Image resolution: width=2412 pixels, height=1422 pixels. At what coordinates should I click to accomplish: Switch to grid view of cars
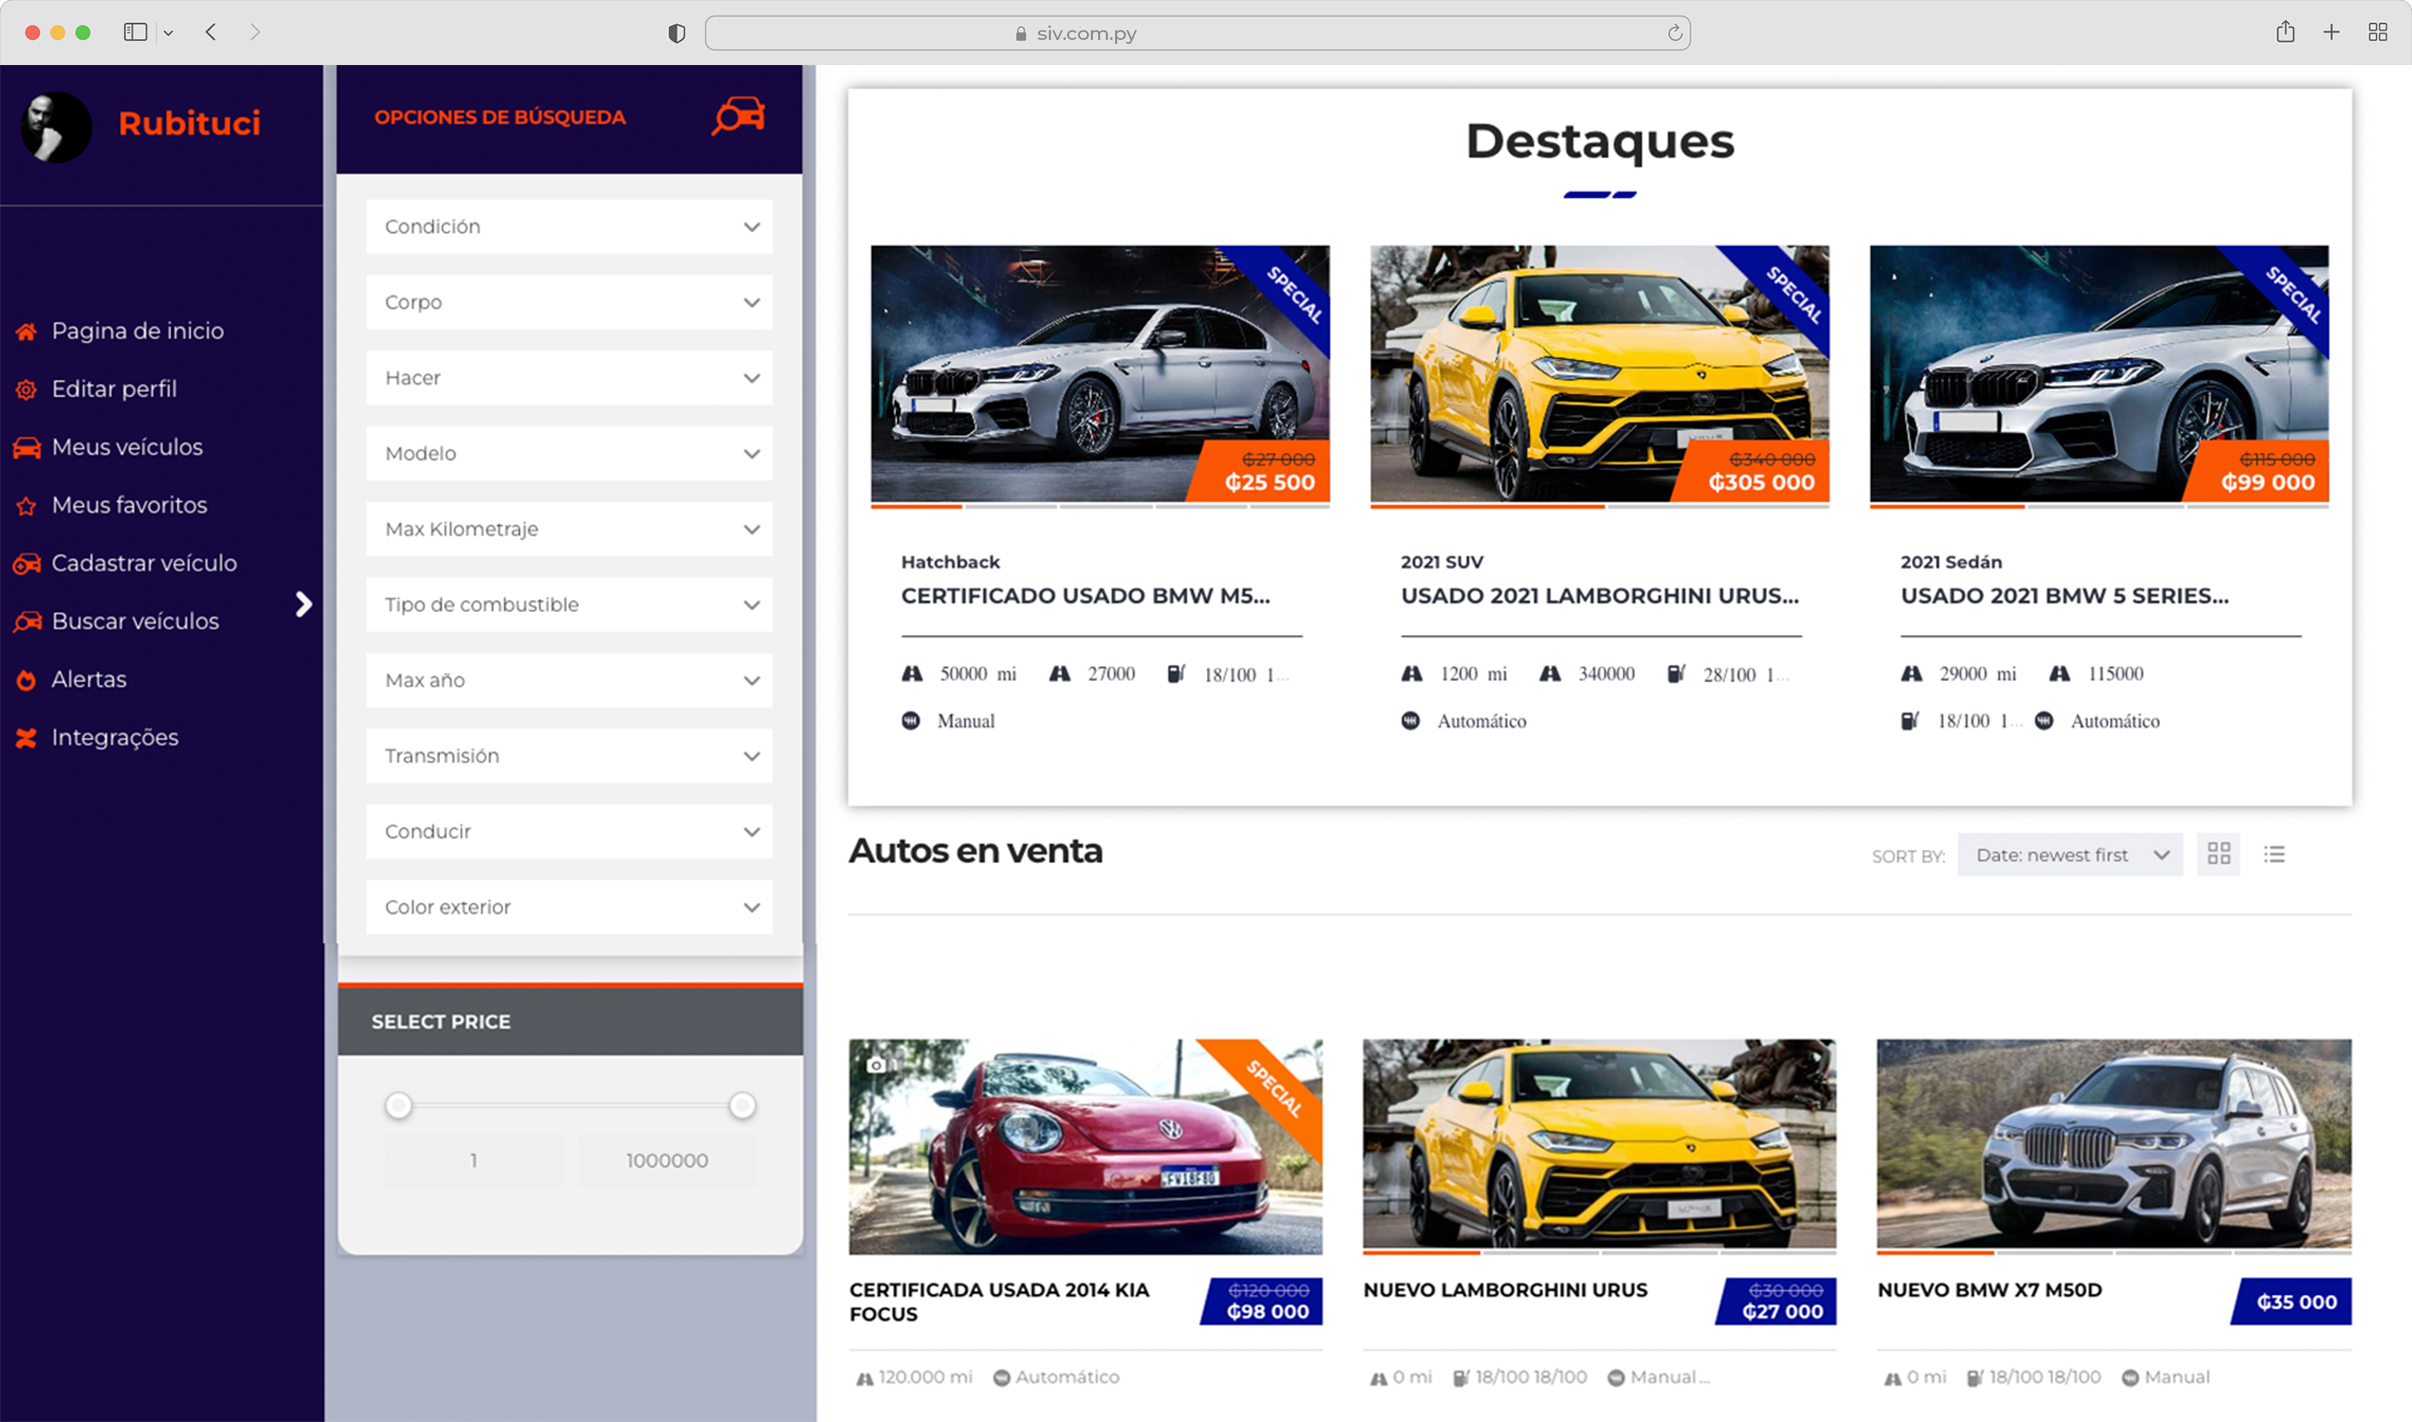coord(2219,854)
